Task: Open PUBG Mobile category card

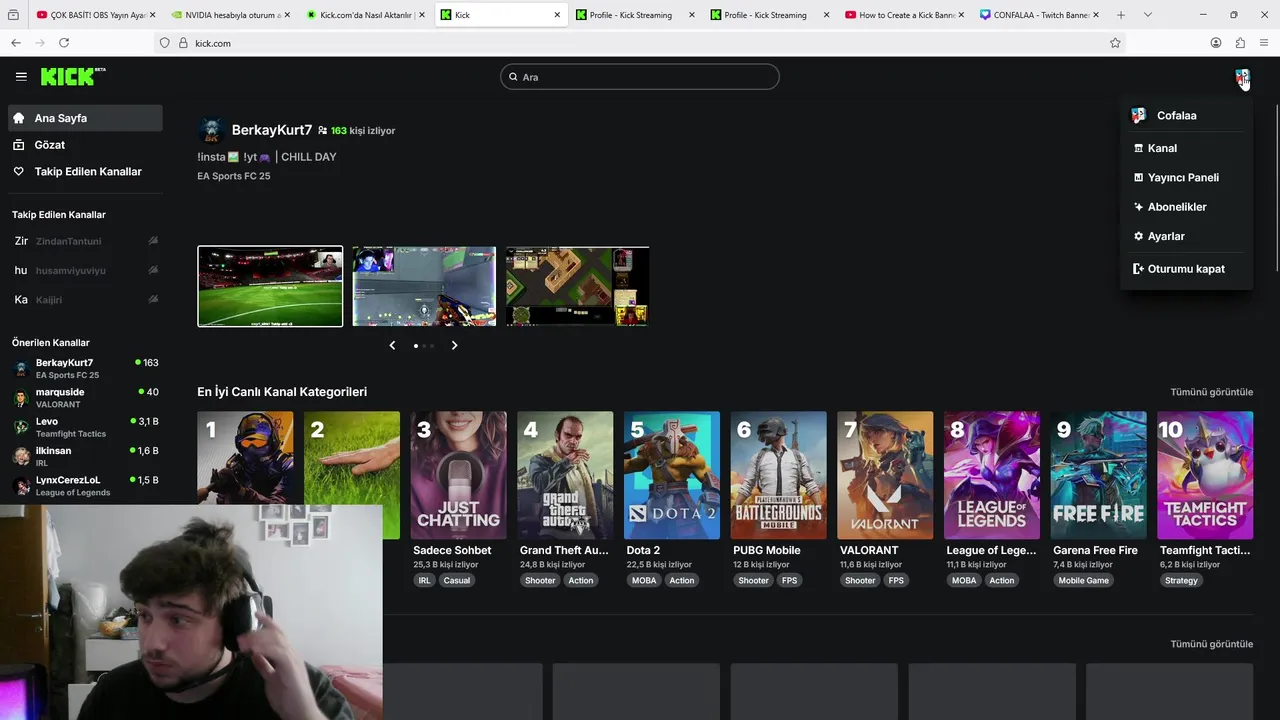Action: point(779,475)
